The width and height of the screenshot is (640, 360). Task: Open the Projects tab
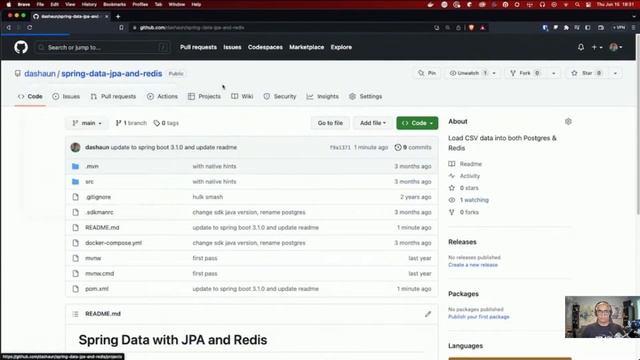pyautogui.click(x=204, y=96)
